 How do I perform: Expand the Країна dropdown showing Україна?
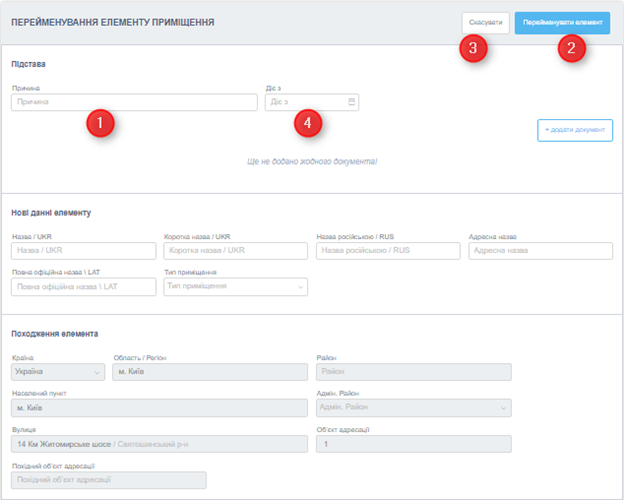[57, 372]
